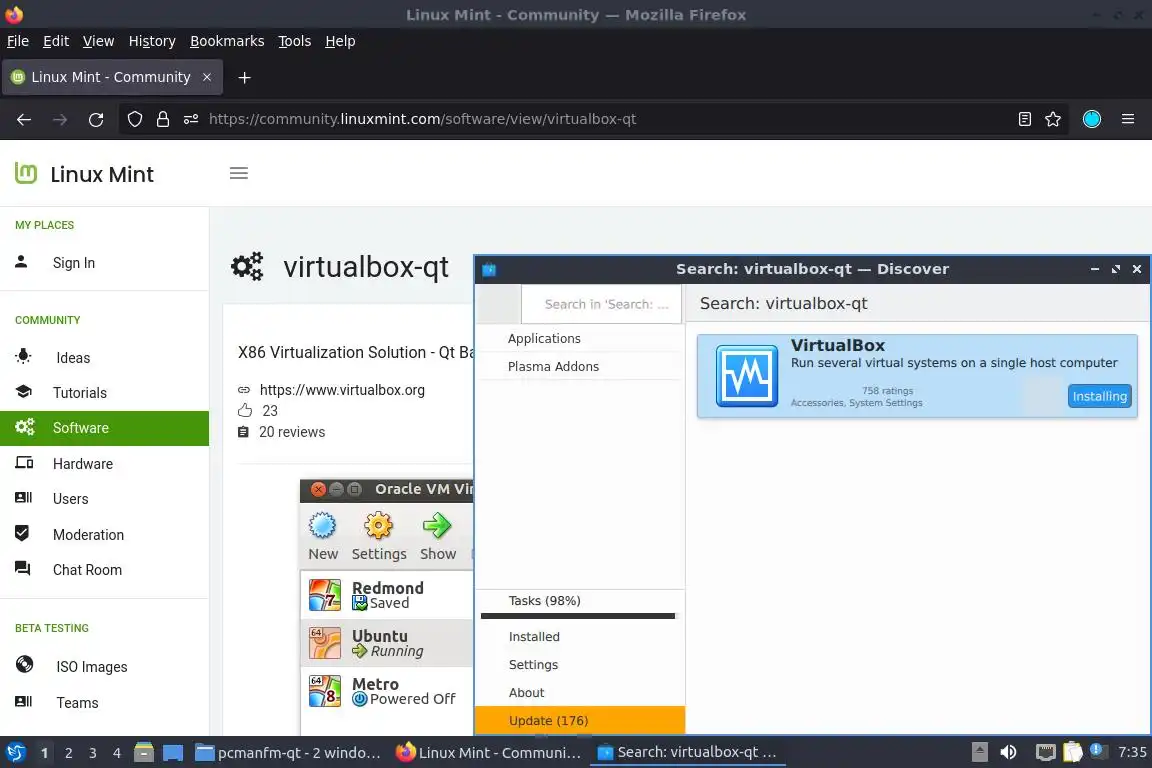
Task: Go to the Software section
Action: point(104,428)
